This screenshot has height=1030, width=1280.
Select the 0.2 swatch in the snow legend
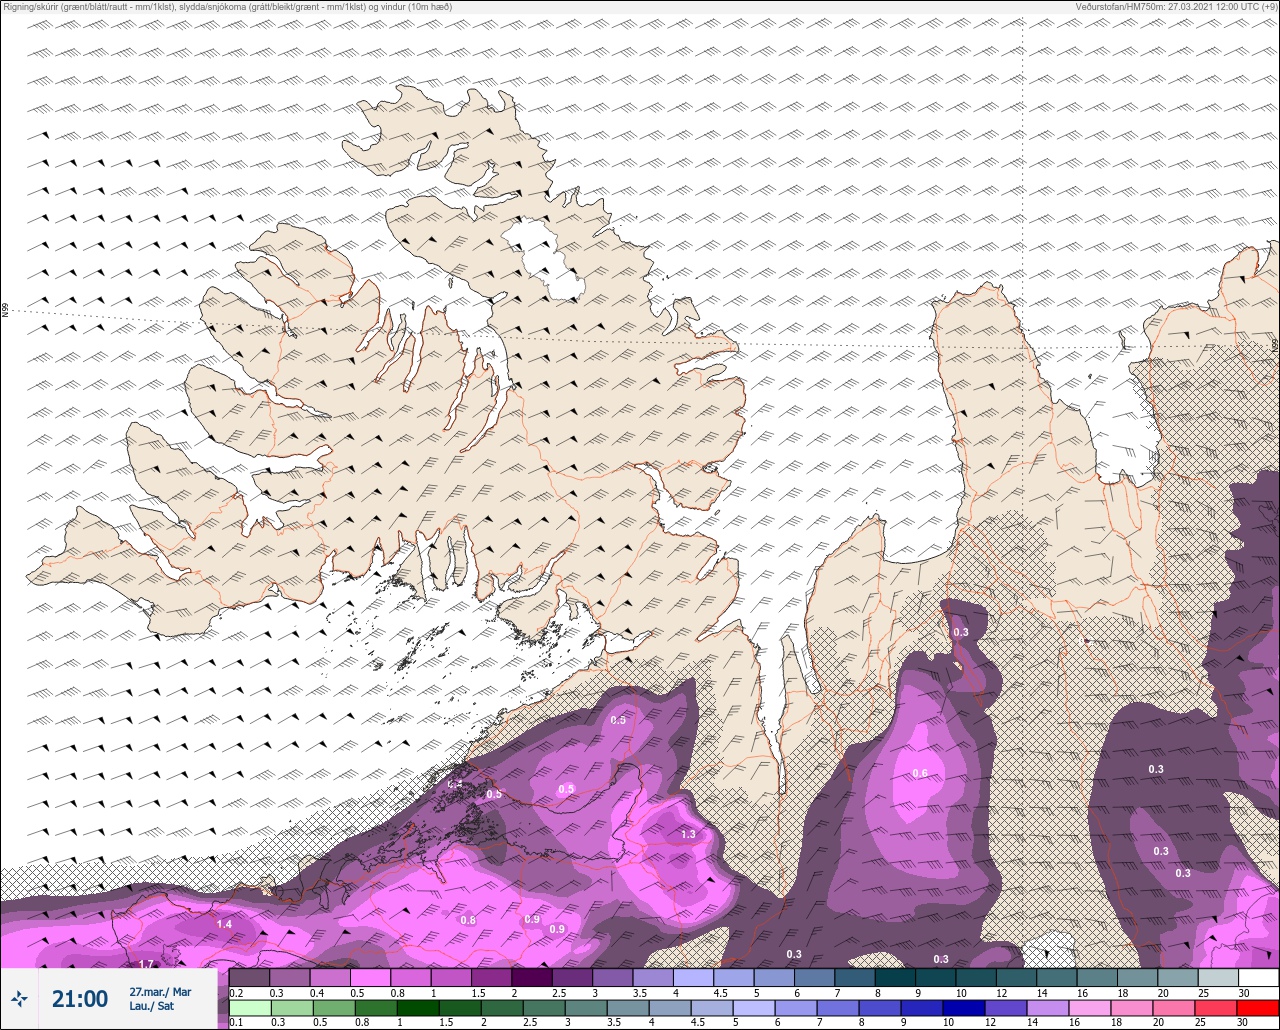point(249,977)
